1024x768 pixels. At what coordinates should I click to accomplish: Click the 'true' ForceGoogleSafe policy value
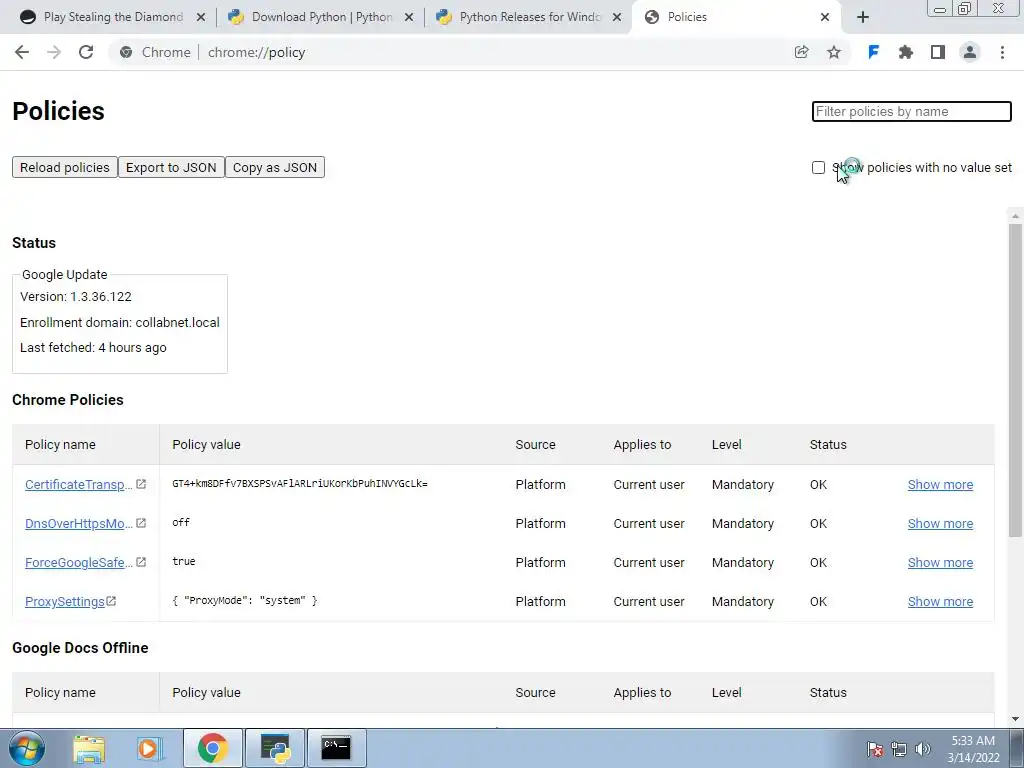(x=184, y=561)
